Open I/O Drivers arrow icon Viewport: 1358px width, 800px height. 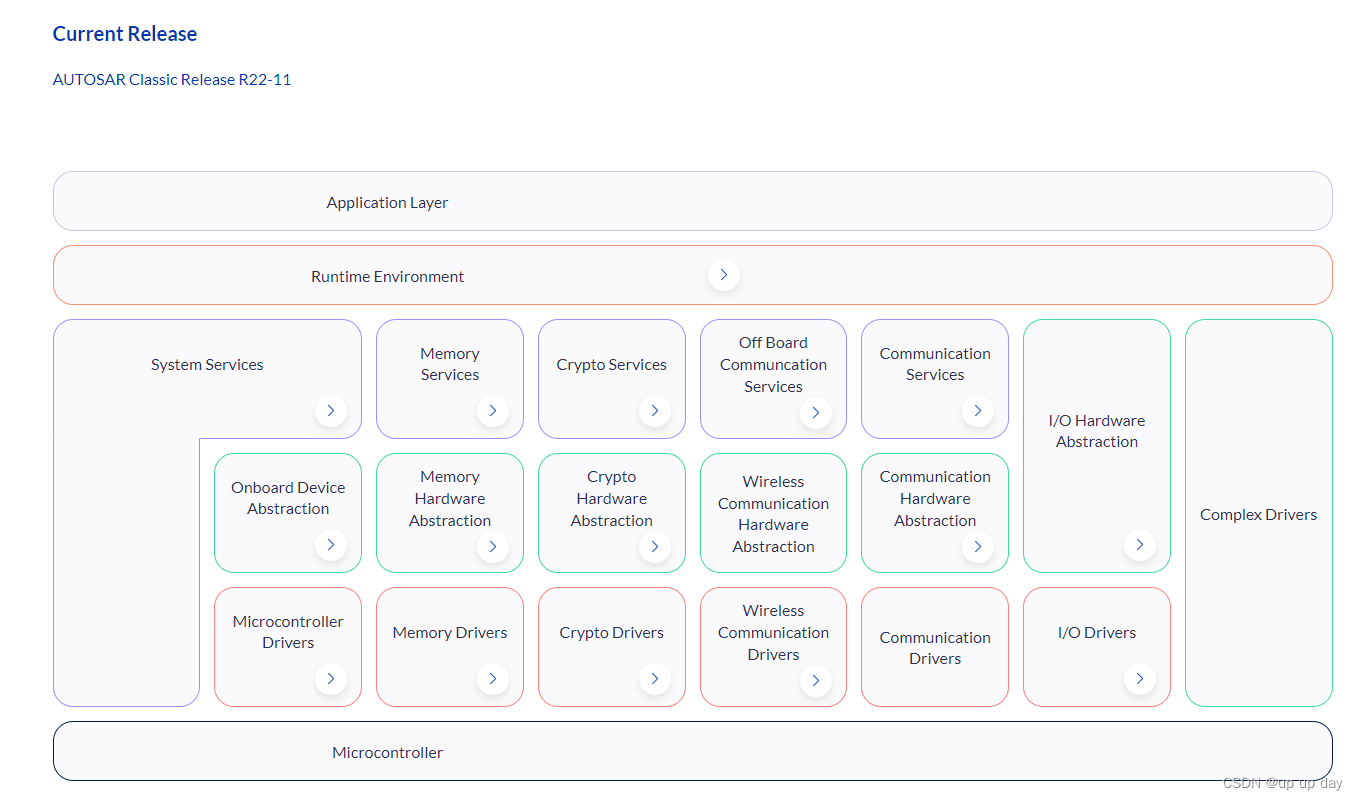[1139, 679]
